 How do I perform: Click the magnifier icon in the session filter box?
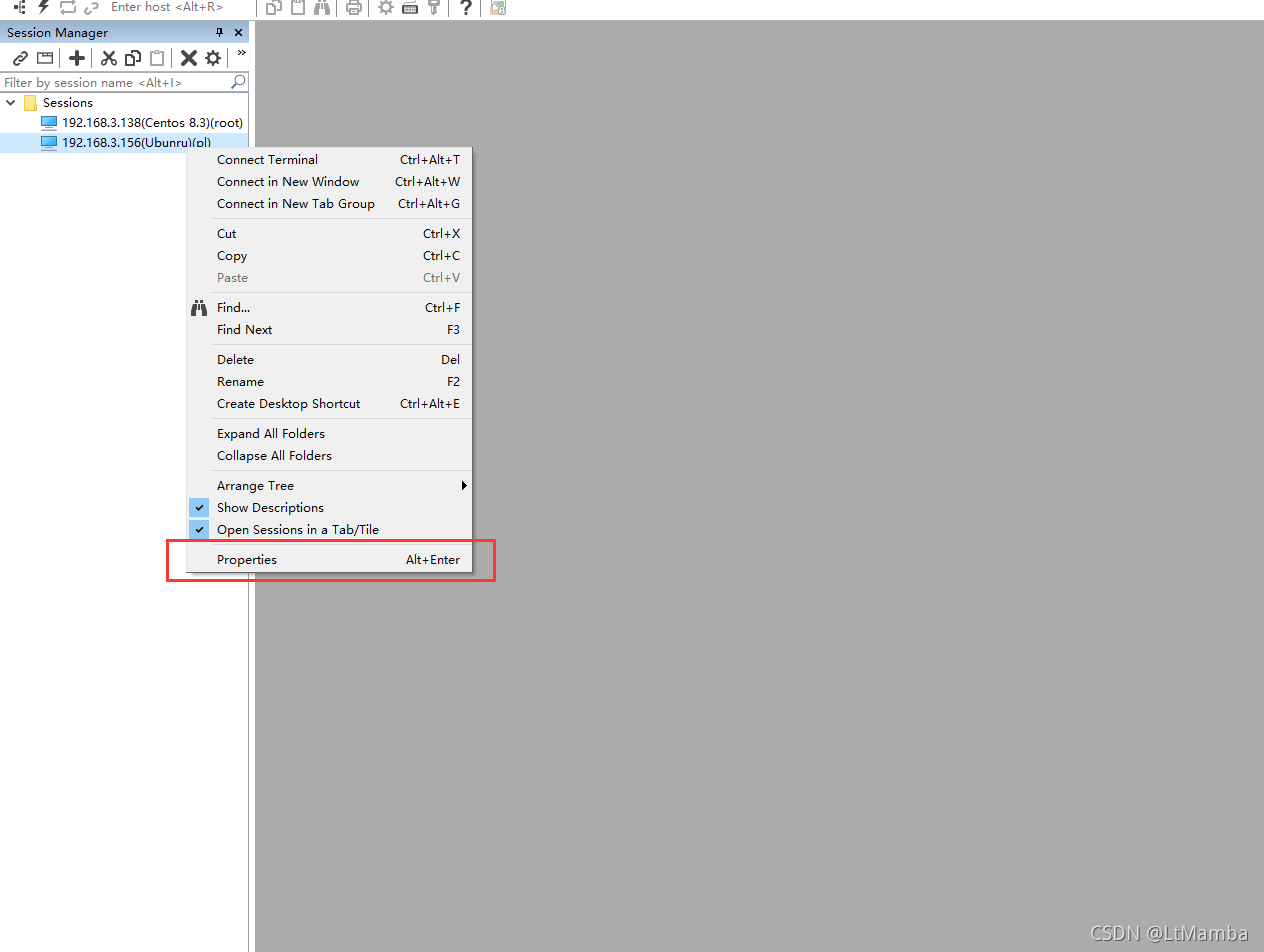[x=238, y=82]
